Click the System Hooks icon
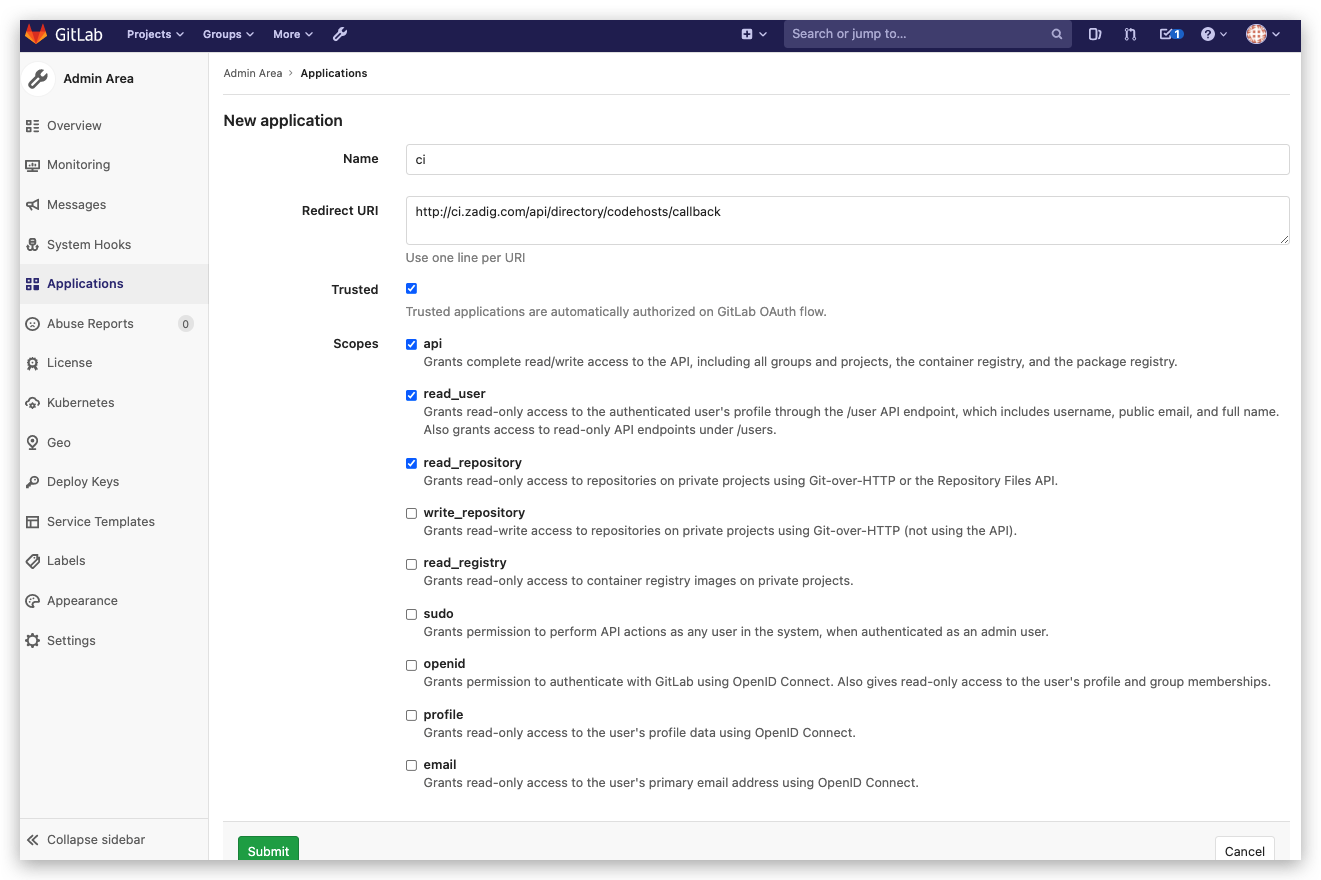 click(32, 245)
